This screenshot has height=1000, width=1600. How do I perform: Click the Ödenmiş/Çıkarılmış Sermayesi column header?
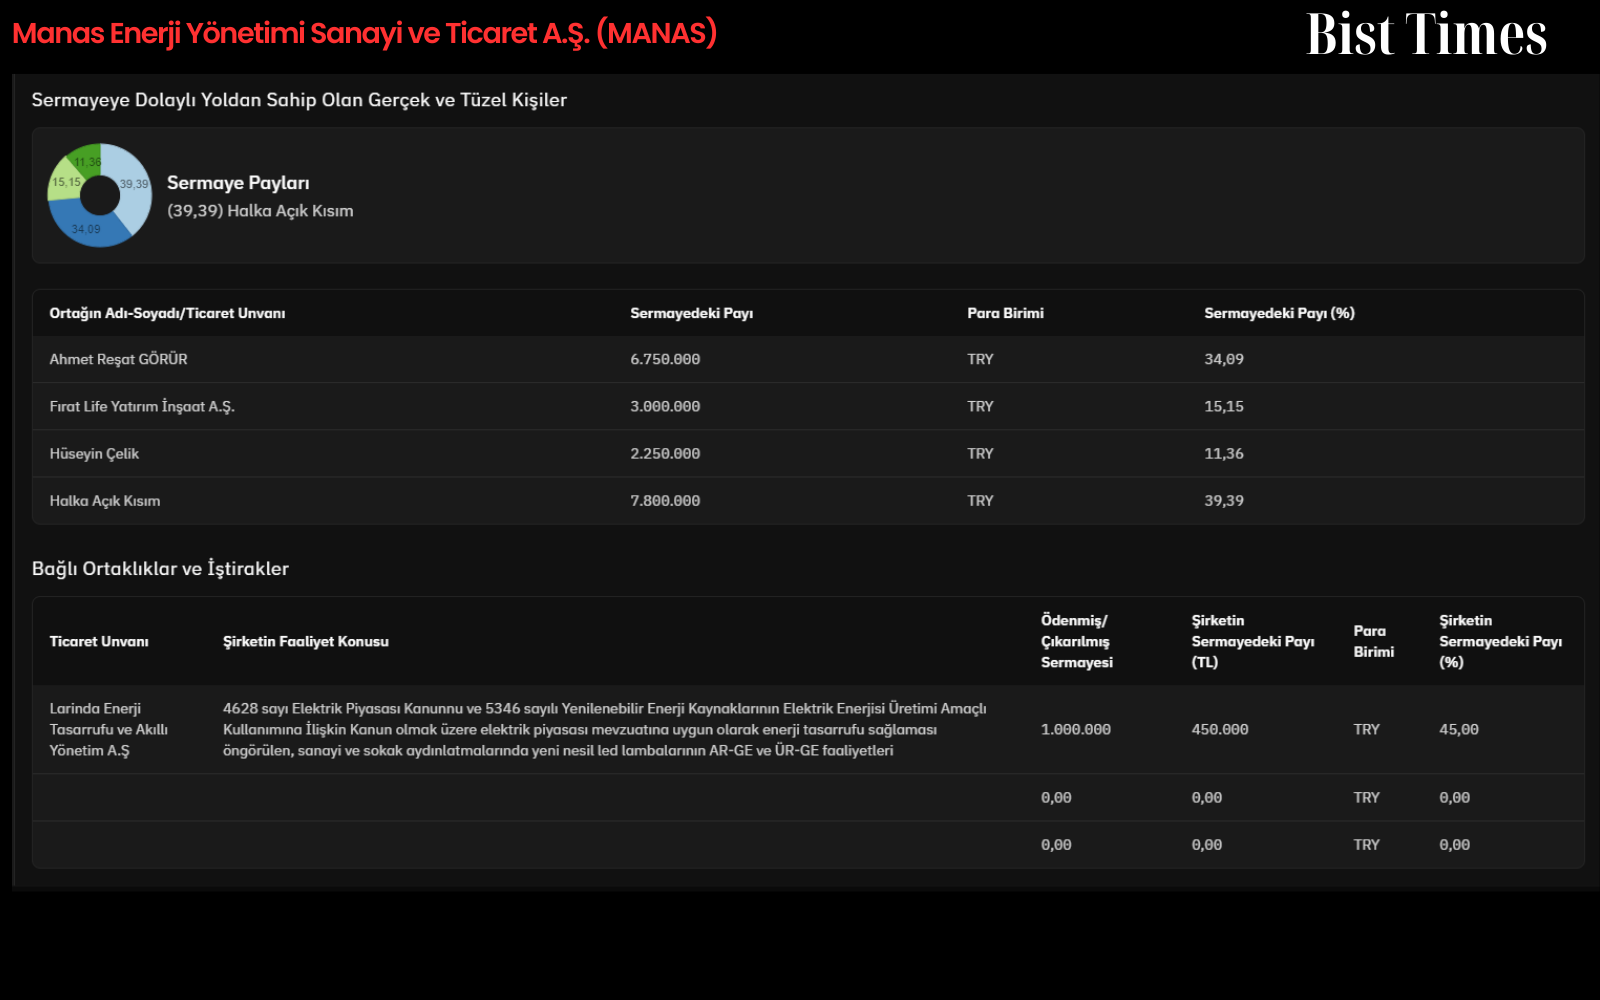1077,641
